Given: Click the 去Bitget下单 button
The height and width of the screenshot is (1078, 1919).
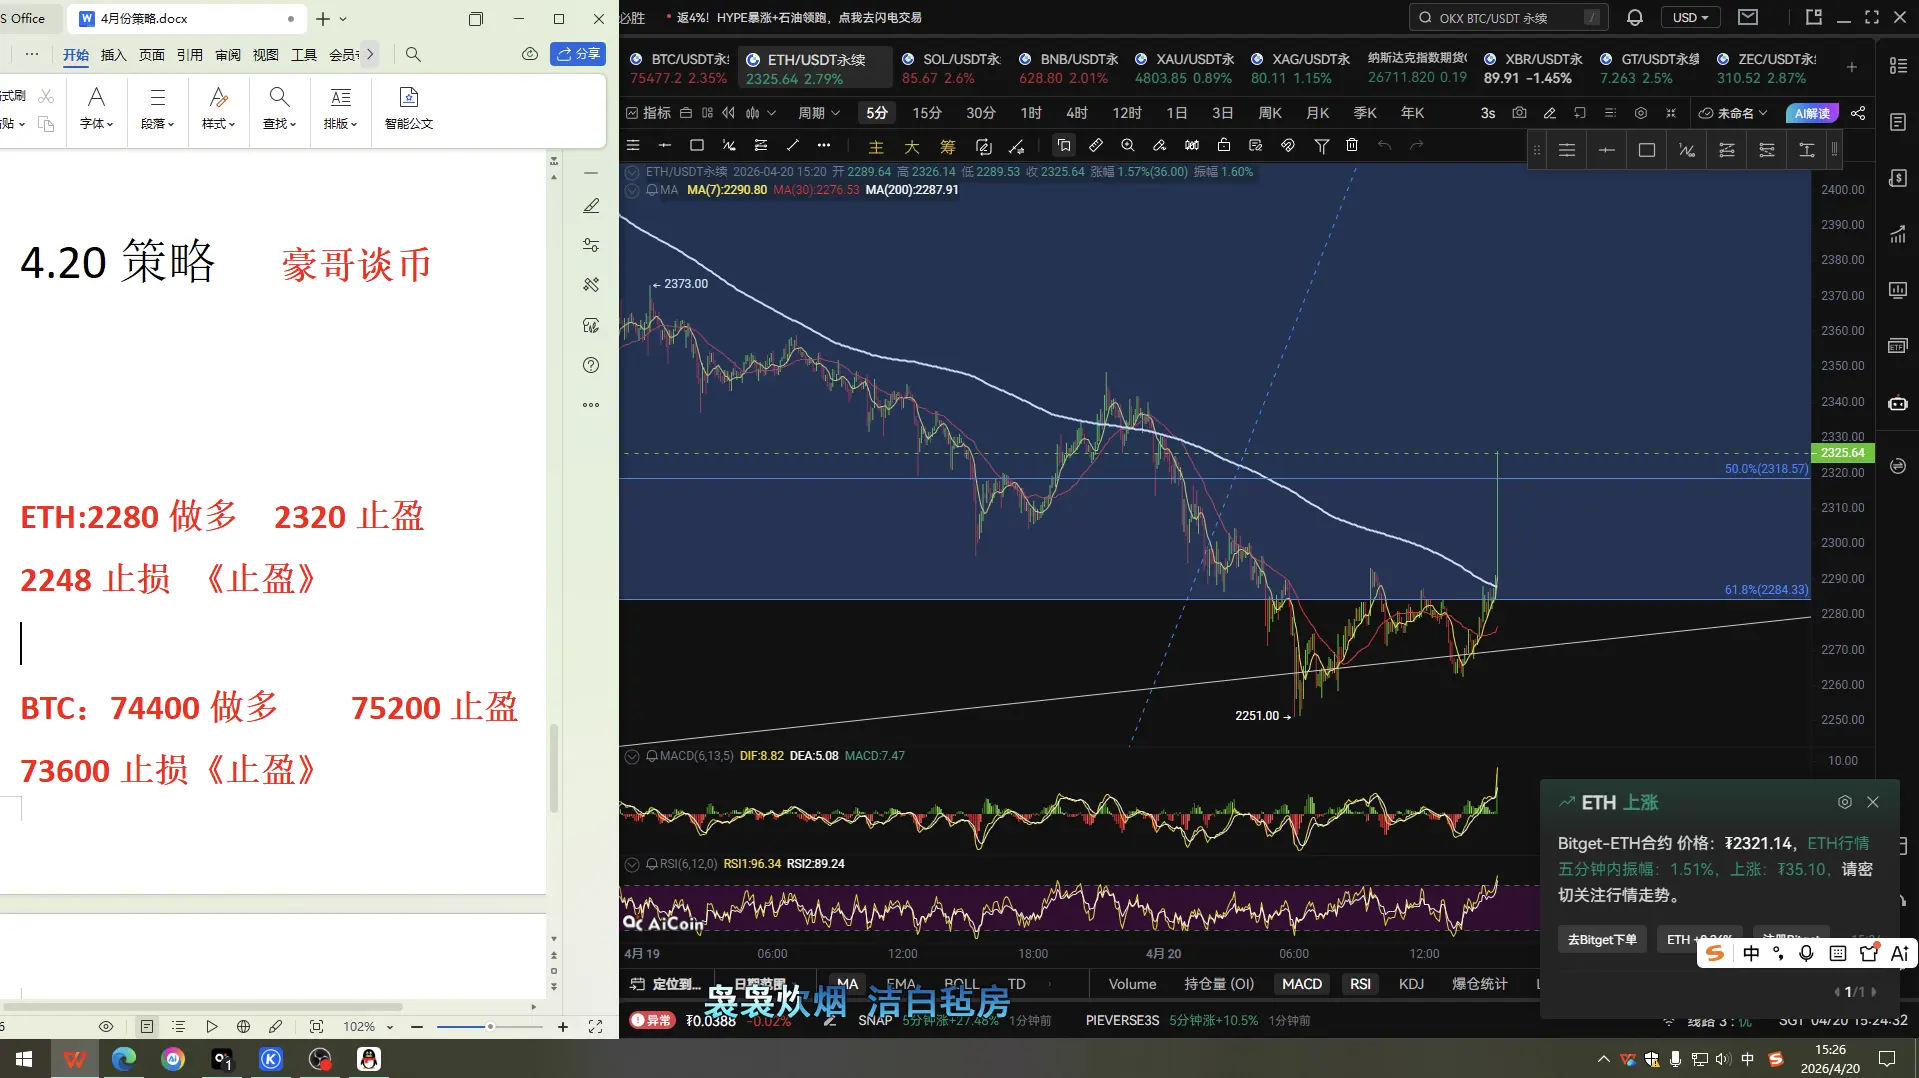Looking at the screenshot, I should [x=1602, y=939].
